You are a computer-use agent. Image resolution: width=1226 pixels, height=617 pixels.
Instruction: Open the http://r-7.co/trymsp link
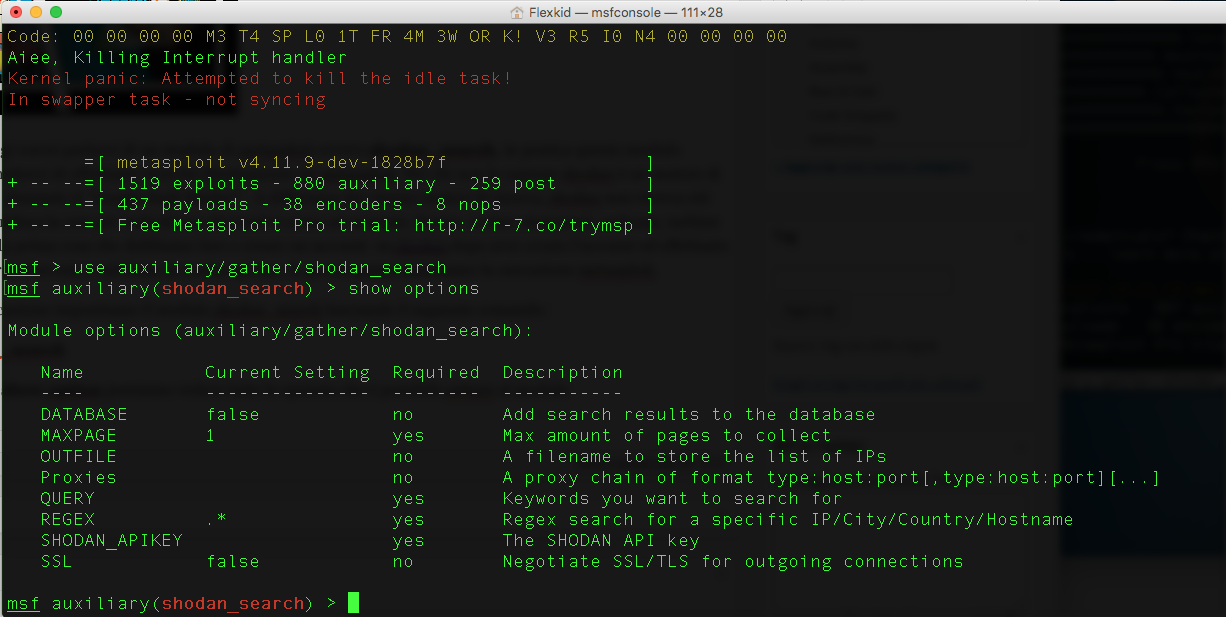[523, 225]
